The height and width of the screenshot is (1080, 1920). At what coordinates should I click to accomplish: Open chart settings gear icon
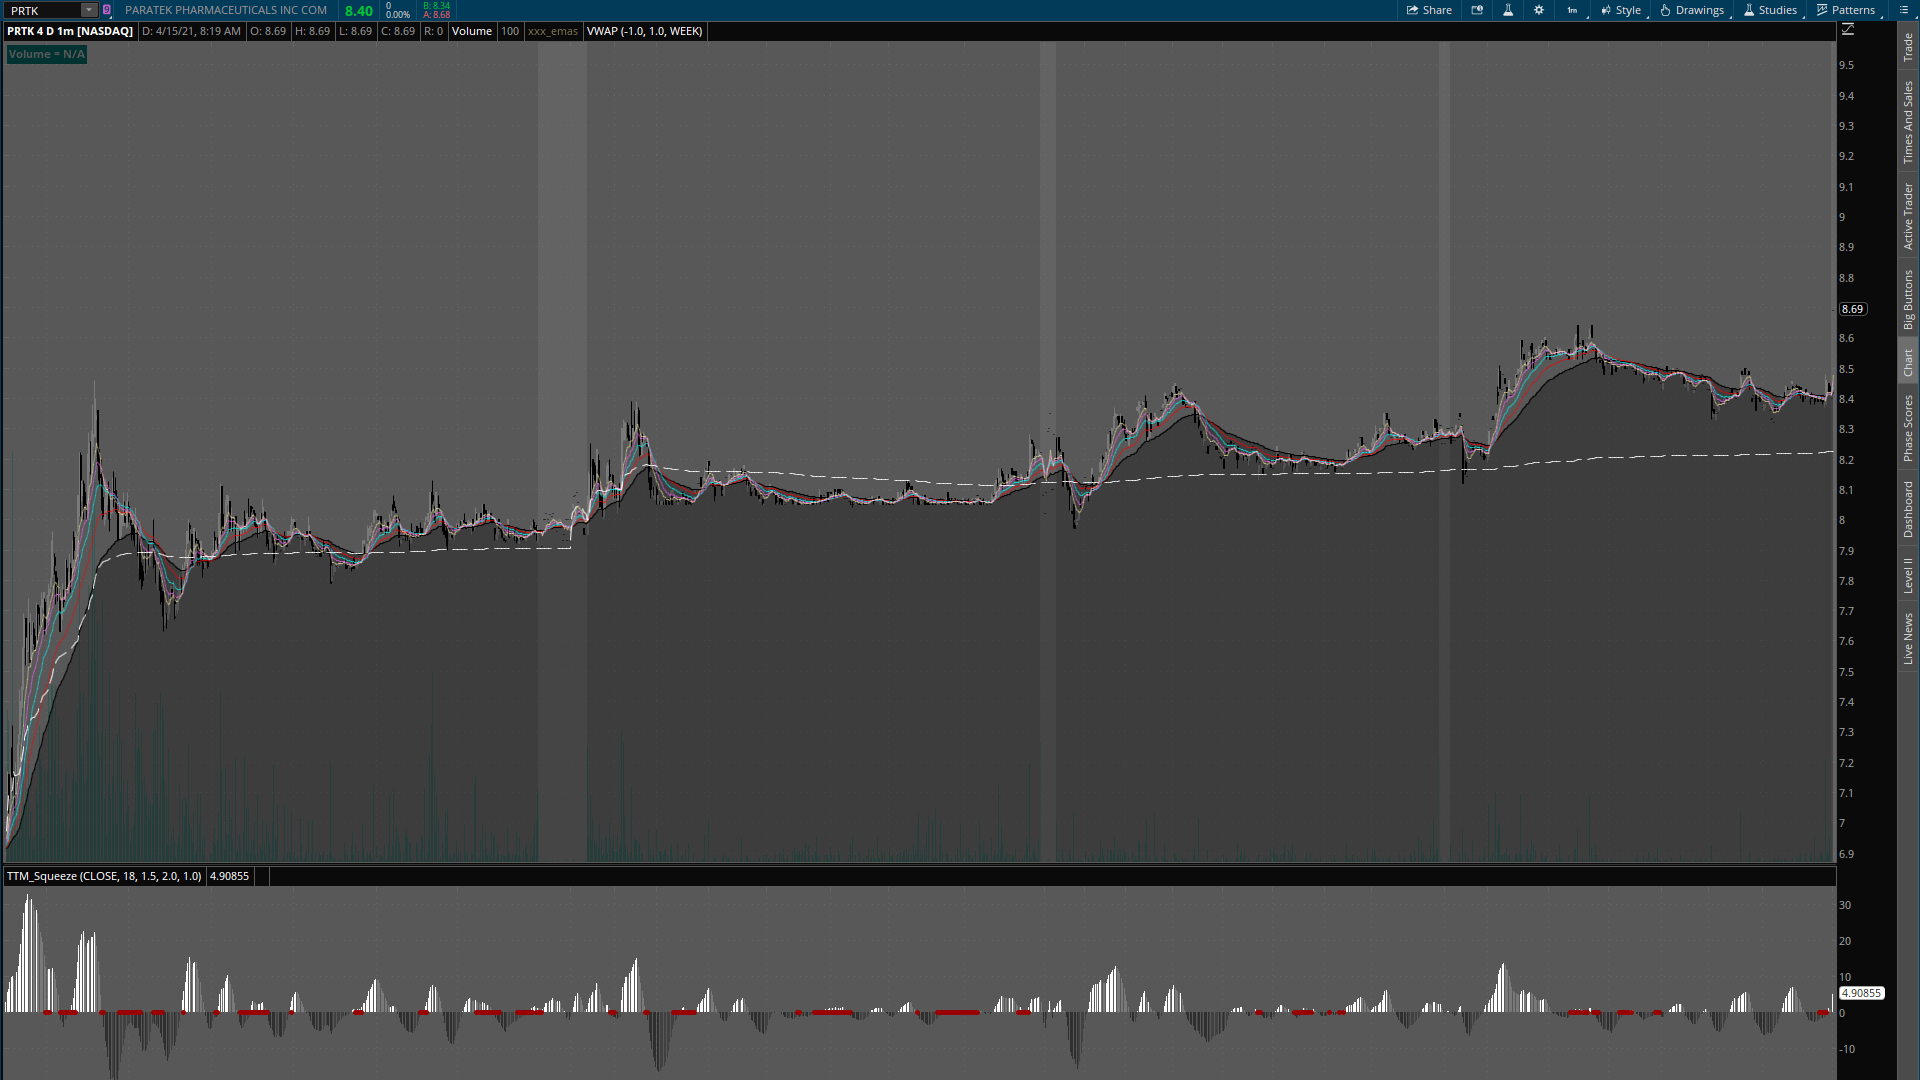(1539, 10)
